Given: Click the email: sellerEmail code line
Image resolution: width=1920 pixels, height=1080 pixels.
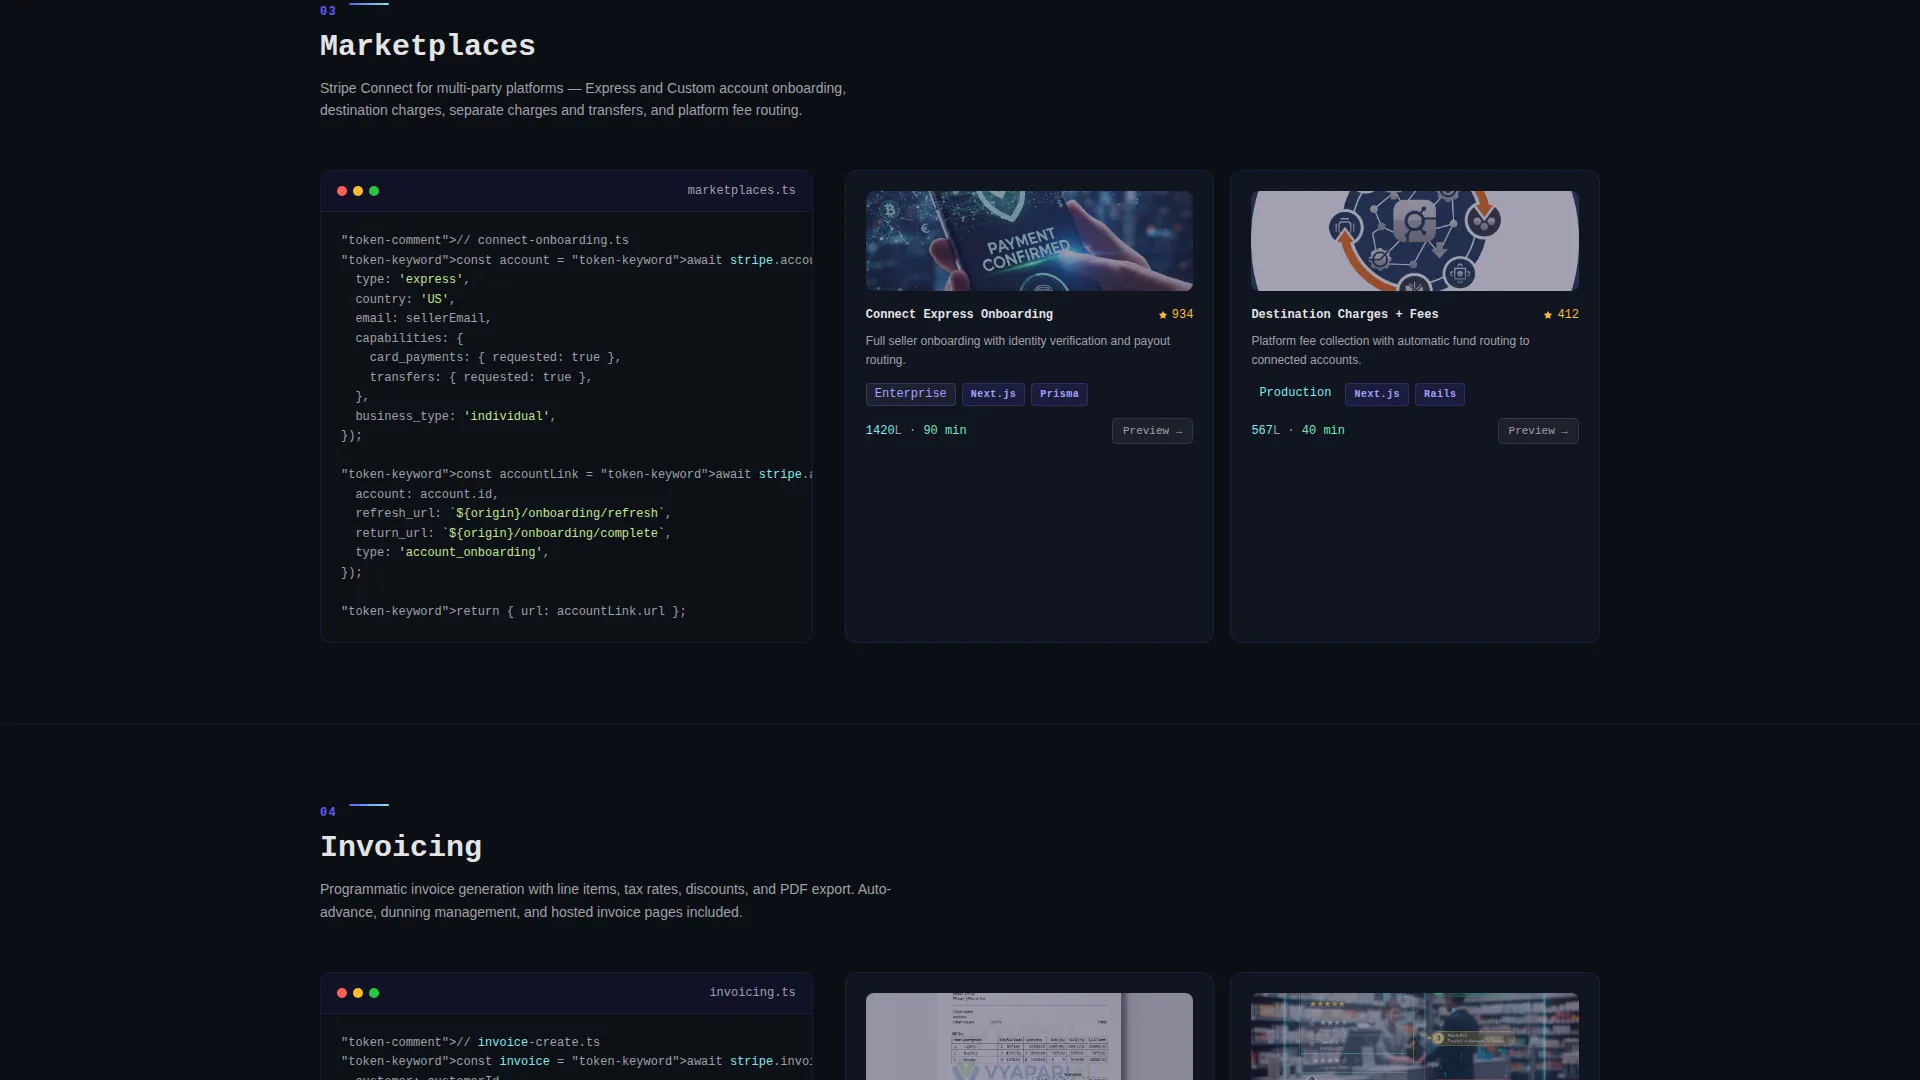Looking at the screenshot, I should coord(423,318).
